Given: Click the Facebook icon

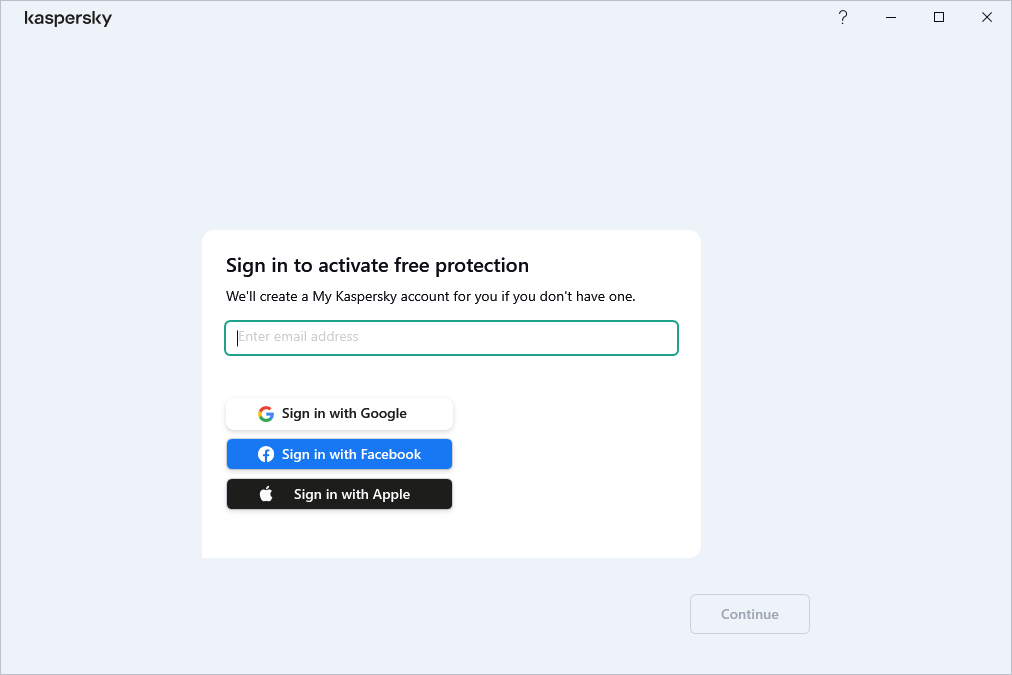Looking at the screenshot, I should point(265,453).
